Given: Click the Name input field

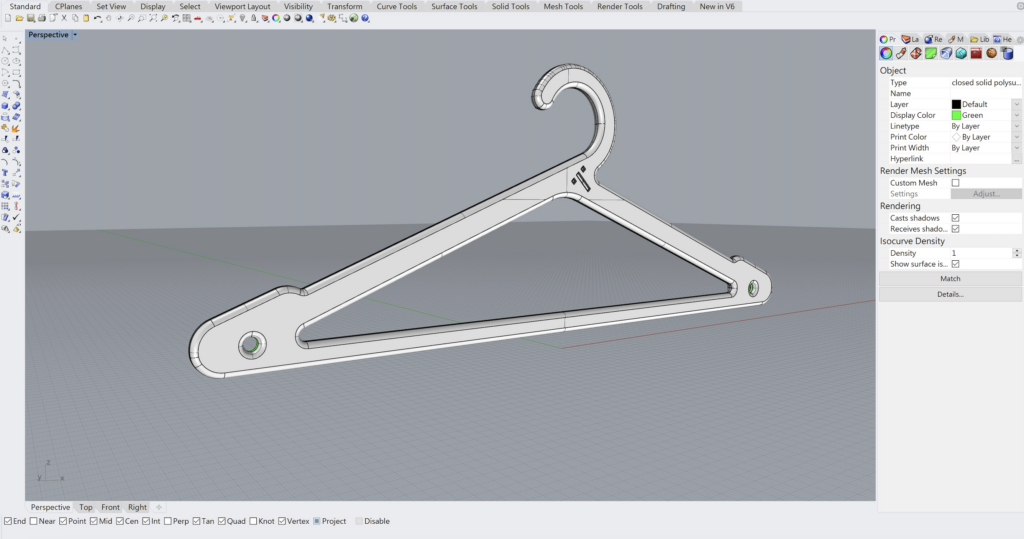Looking at the screenshot, I should tap(984, 93).
